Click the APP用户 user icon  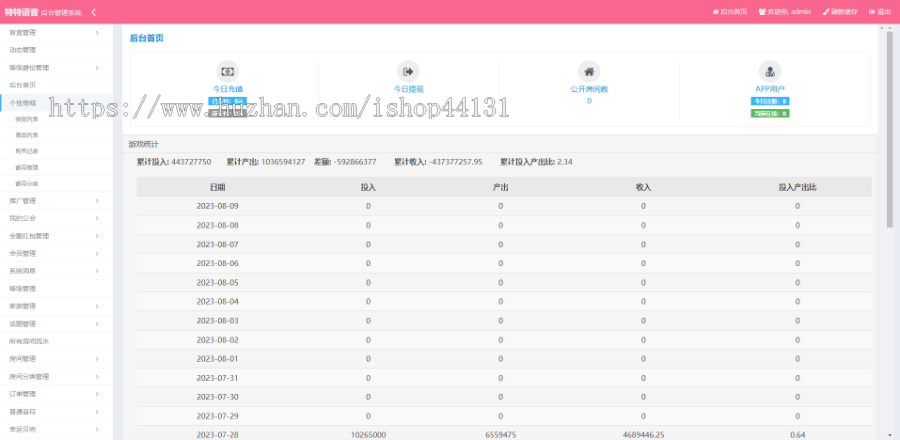click(770, 72)
